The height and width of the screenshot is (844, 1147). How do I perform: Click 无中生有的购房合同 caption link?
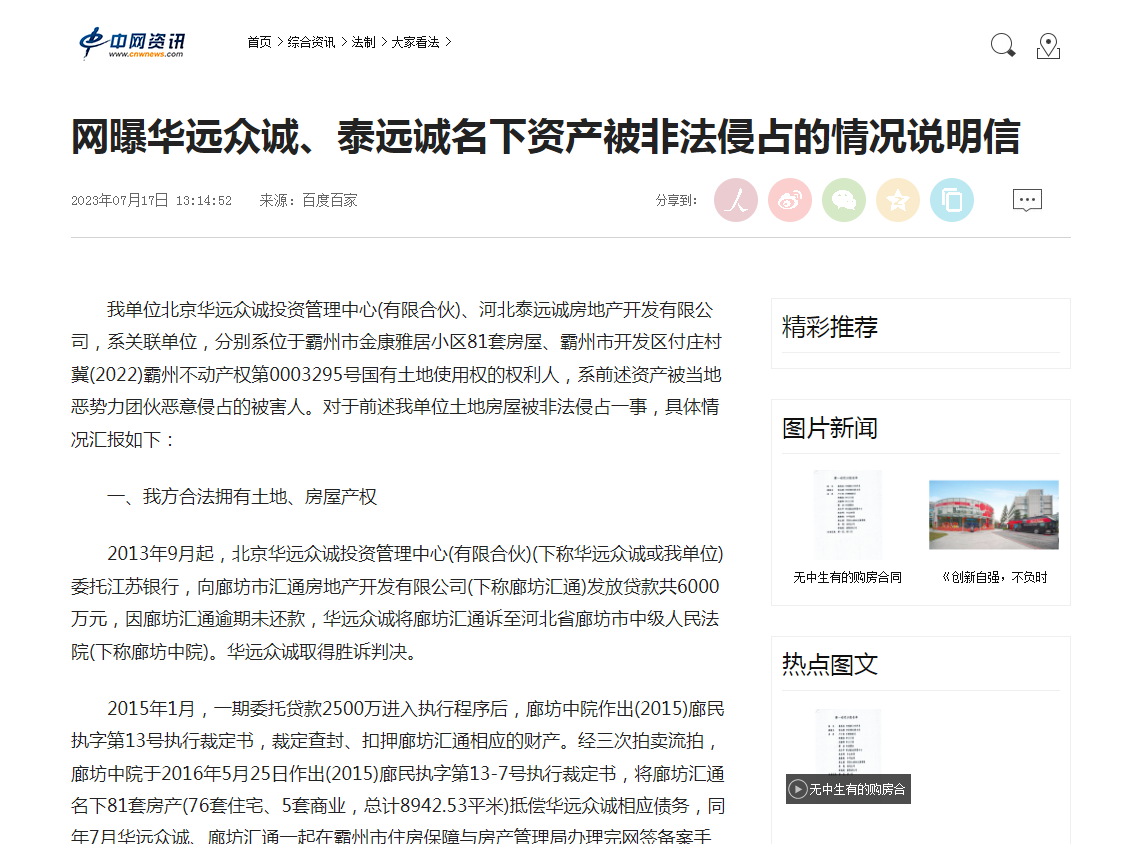[848, 577]
